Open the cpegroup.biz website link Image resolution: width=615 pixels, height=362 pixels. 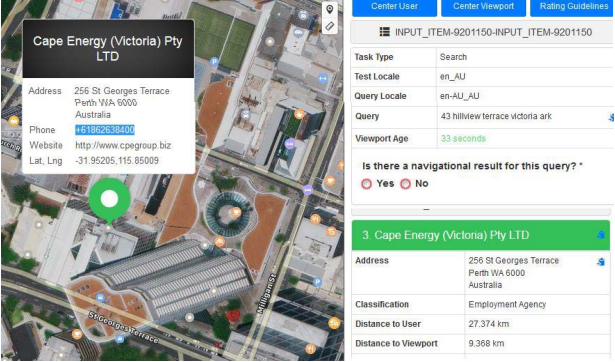tap(123, 146)
